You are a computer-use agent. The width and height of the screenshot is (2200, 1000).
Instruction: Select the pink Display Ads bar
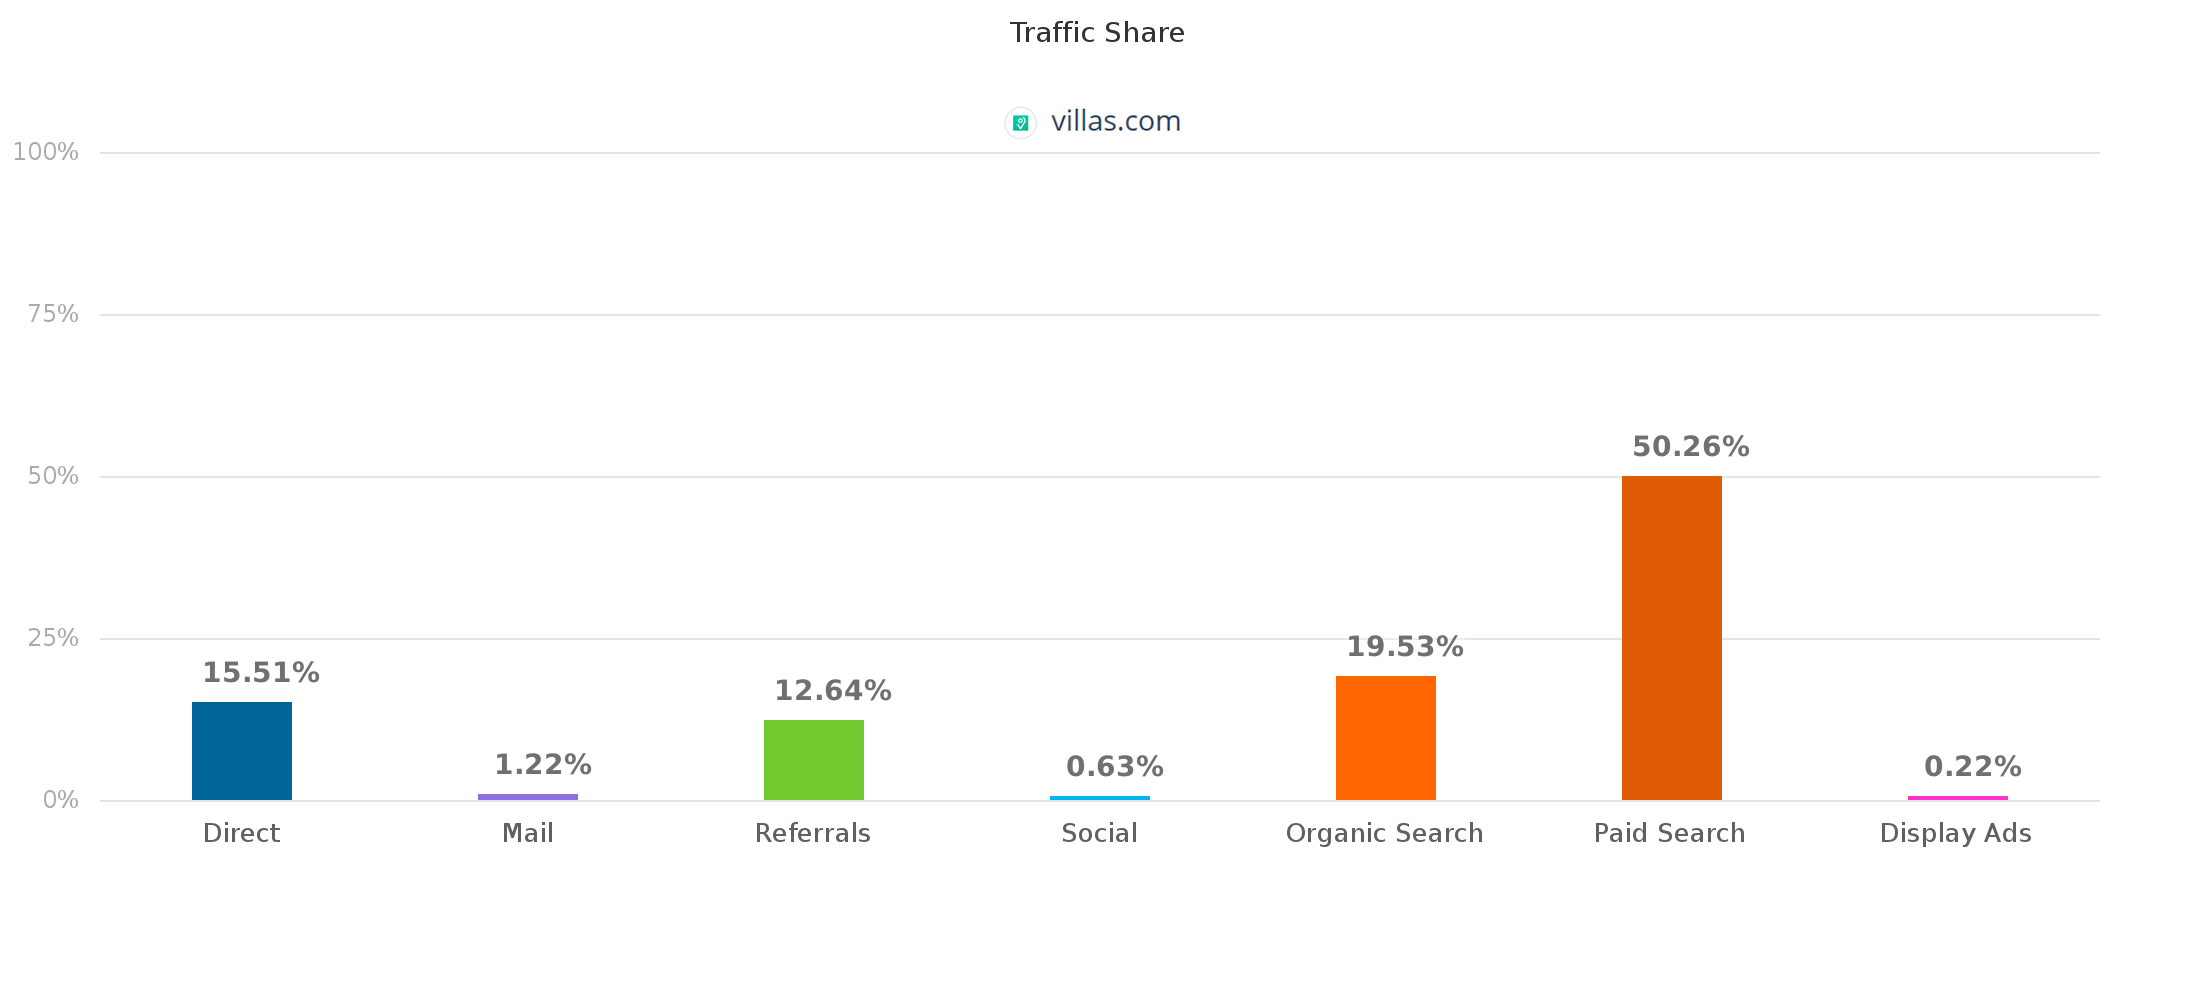tap(1958, 798)
